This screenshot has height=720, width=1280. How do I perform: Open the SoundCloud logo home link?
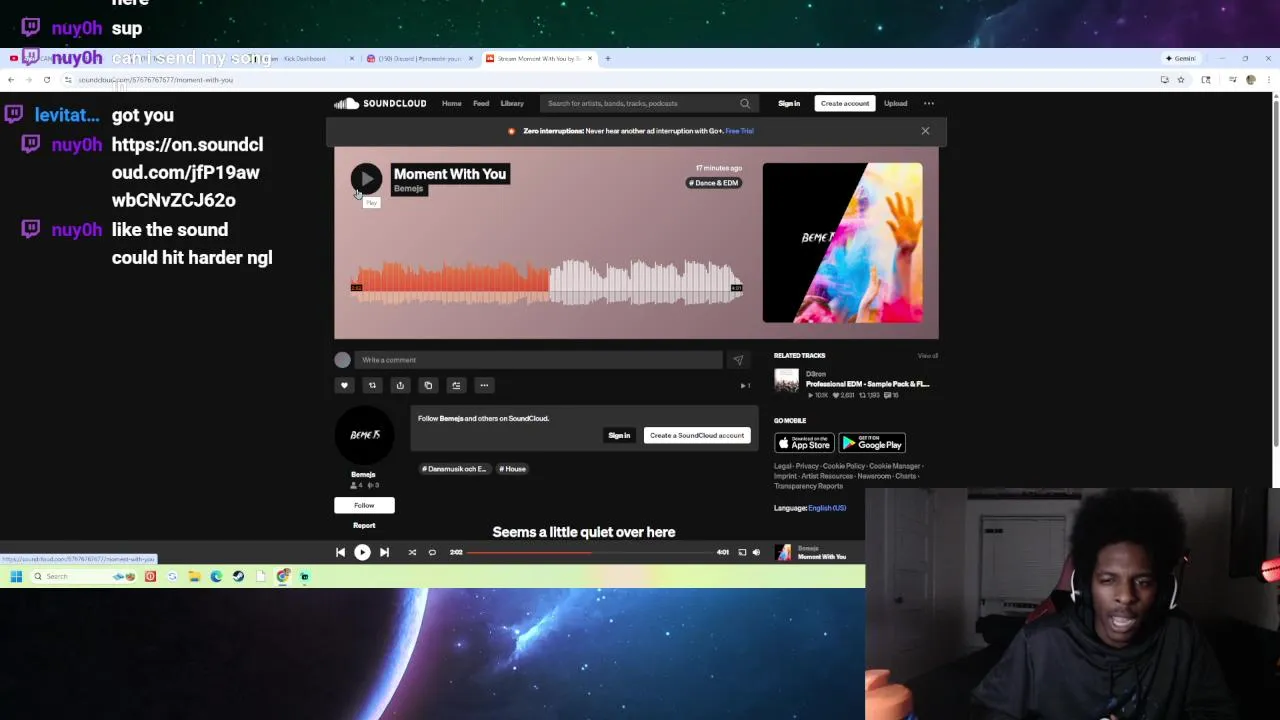380,103
